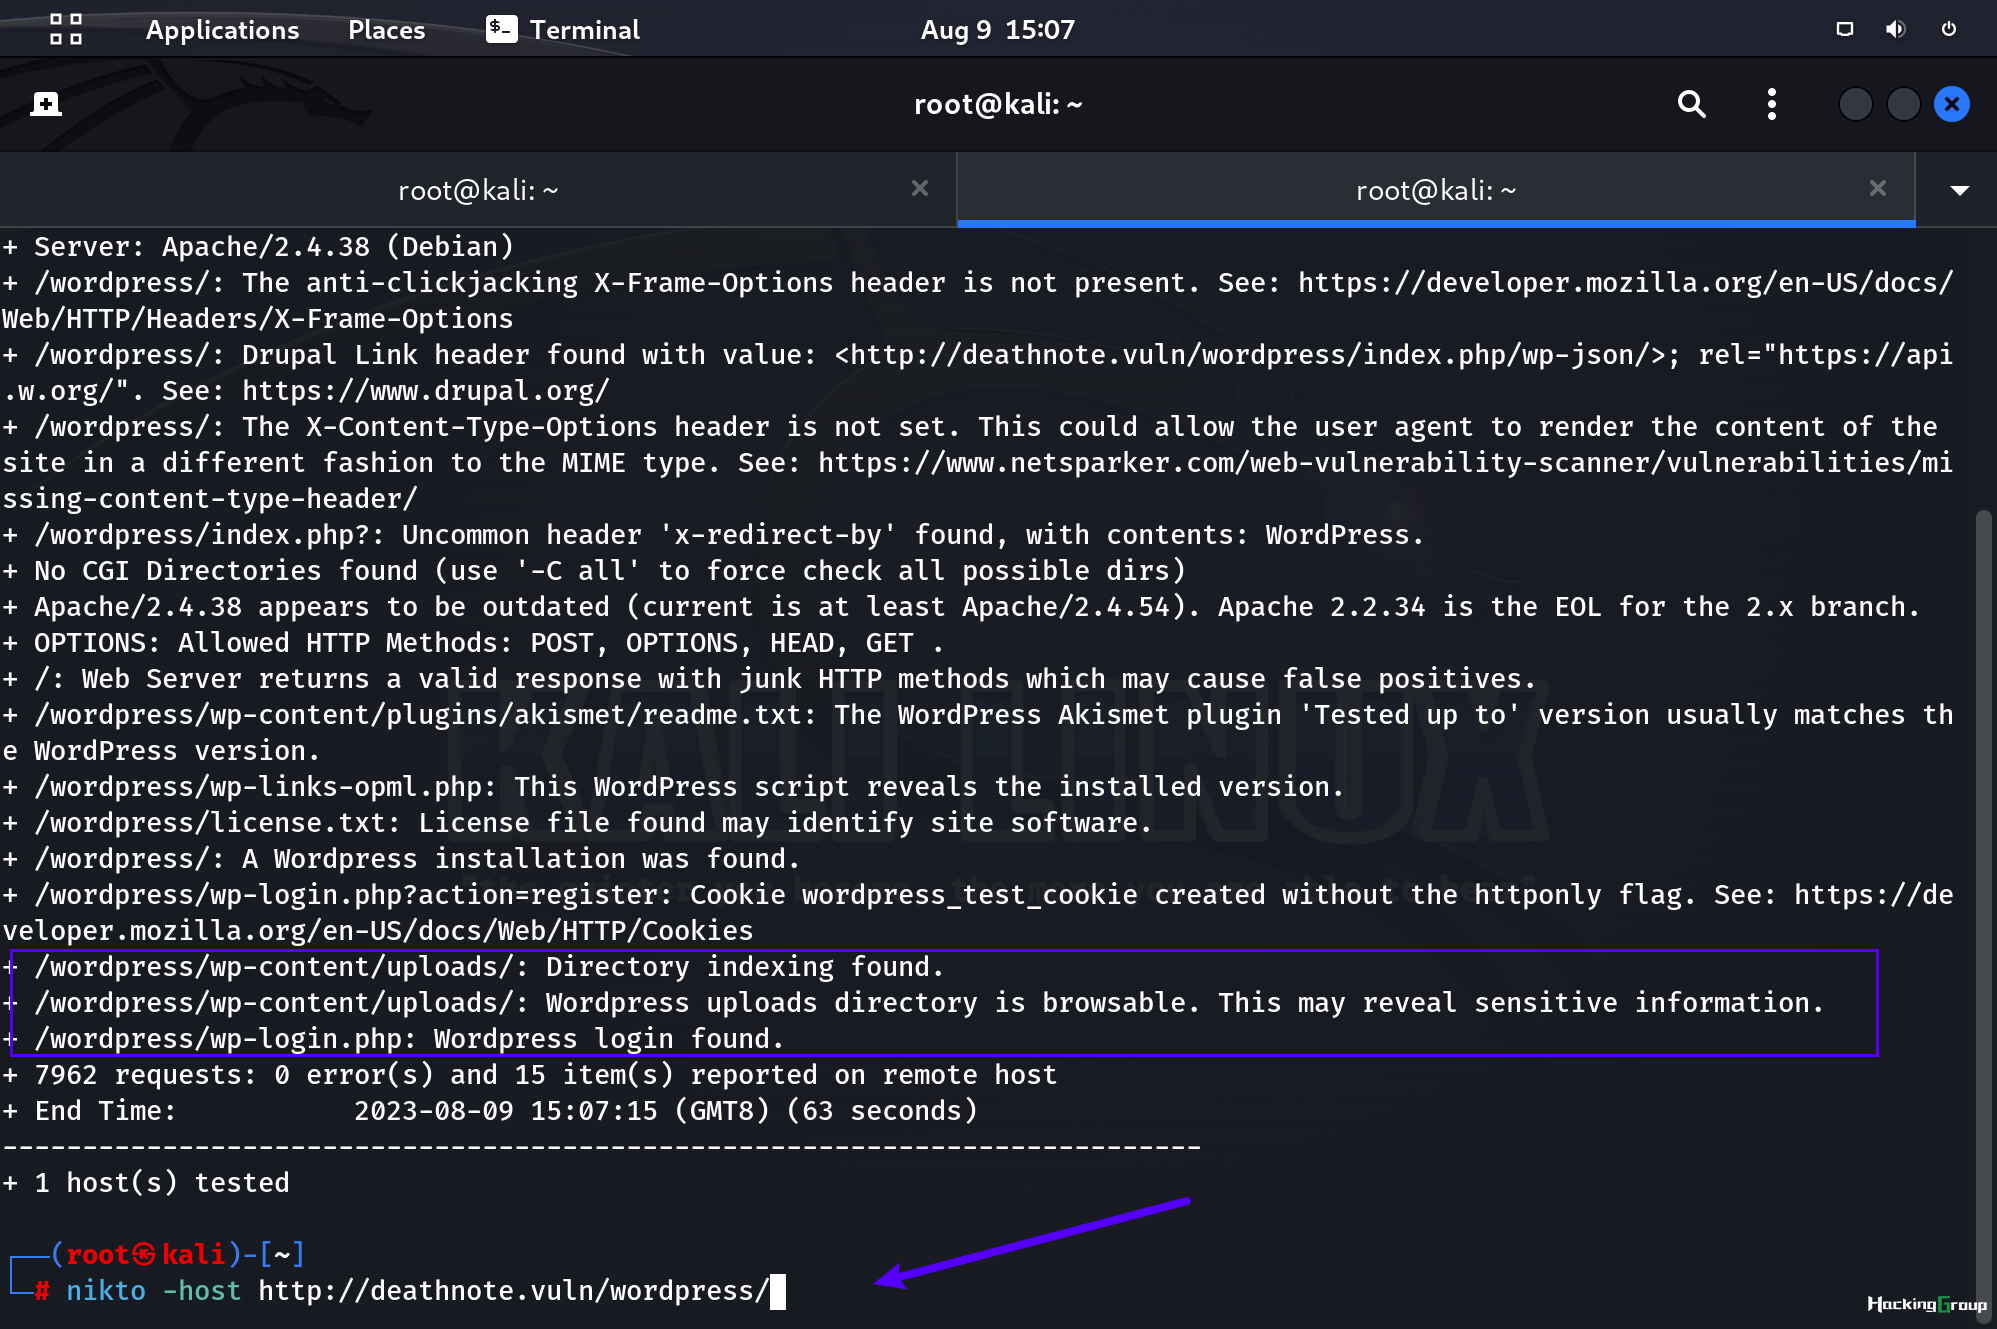
Task: Click the 'Directory indexing found' line
Action: [x=473, y=967]
